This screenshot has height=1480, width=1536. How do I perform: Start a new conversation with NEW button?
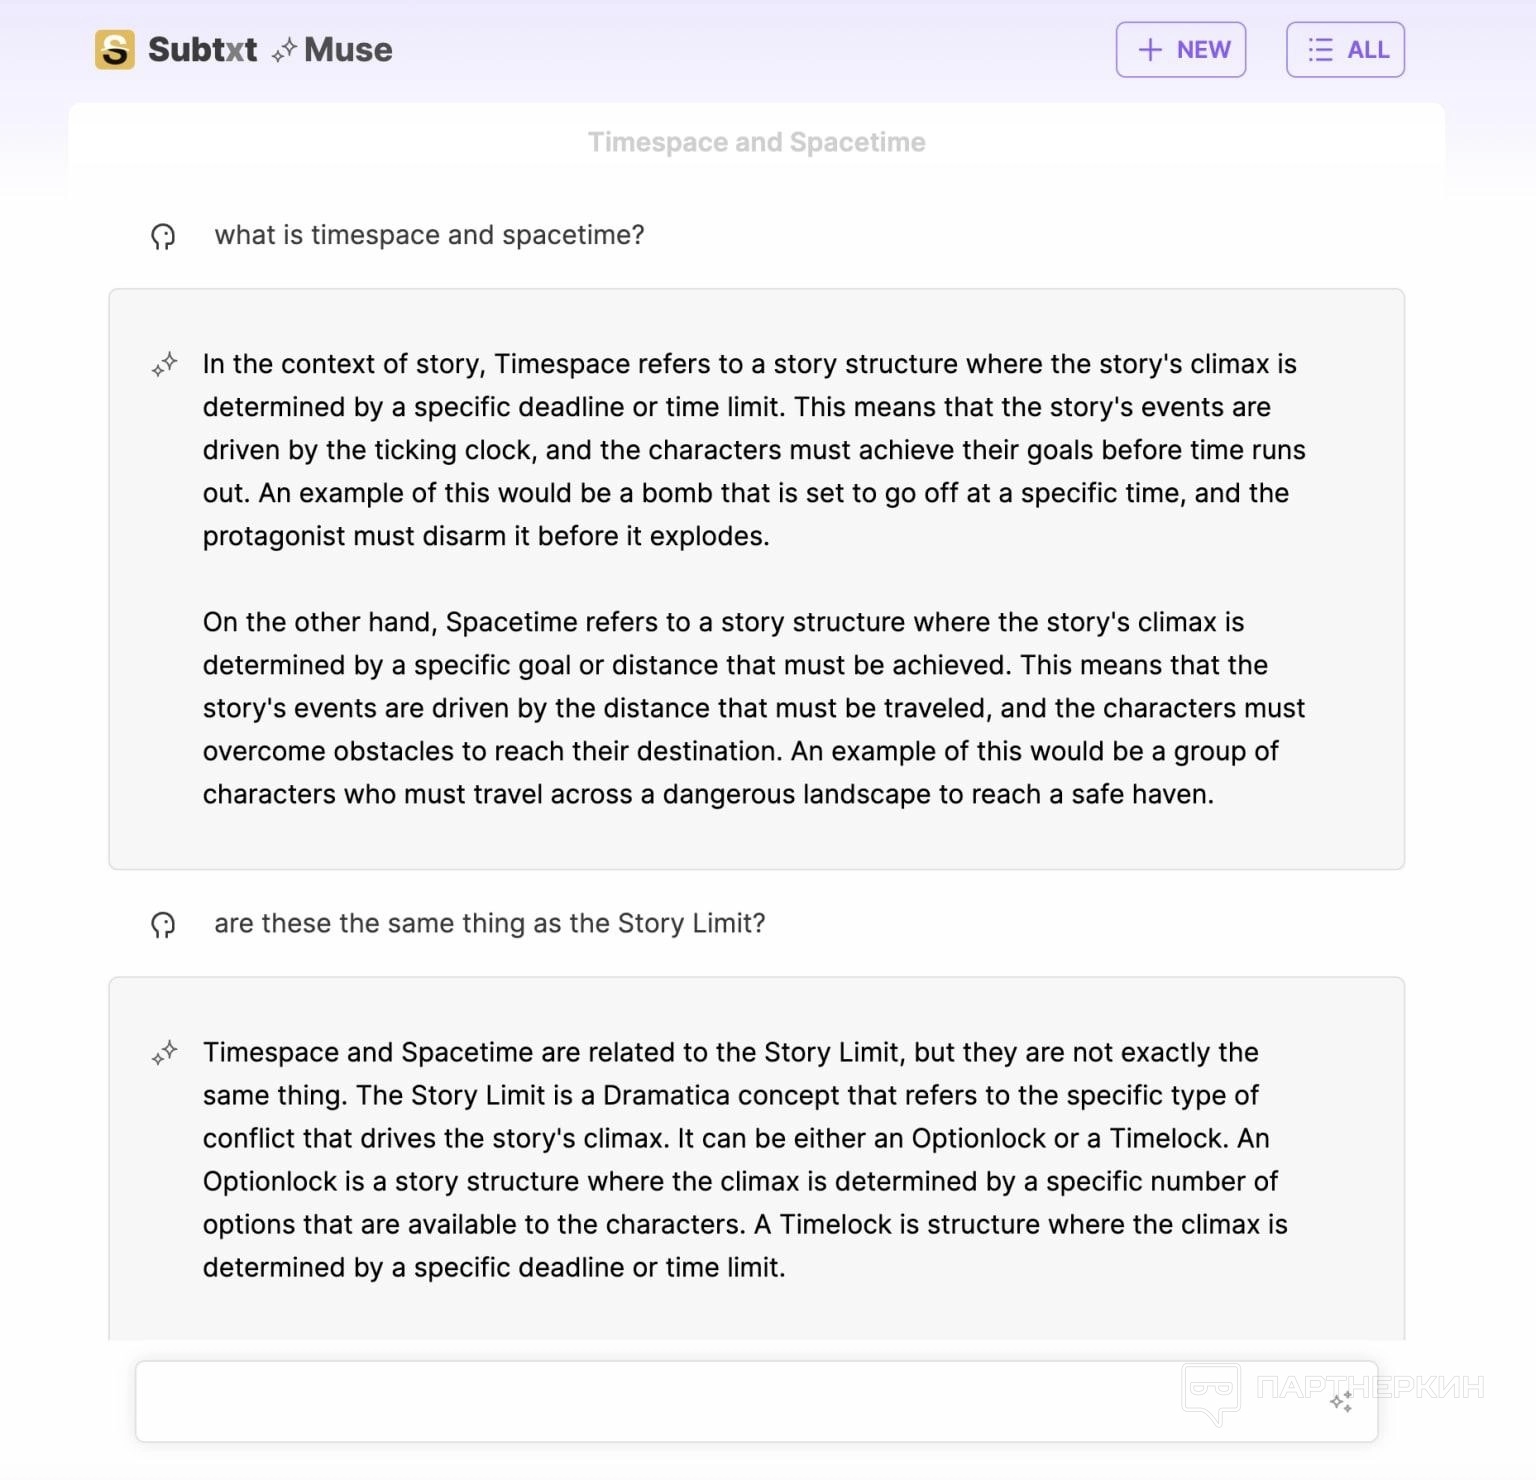pyautogui.click(x=1181, y=50)
